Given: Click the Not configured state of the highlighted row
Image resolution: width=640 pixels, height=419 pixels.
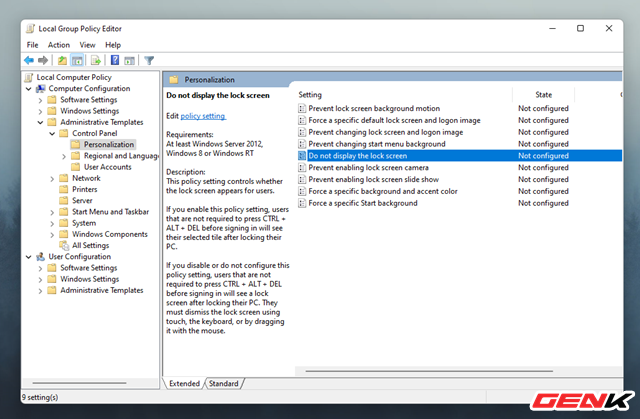Looking at the screenshot, I should (543, 156).
